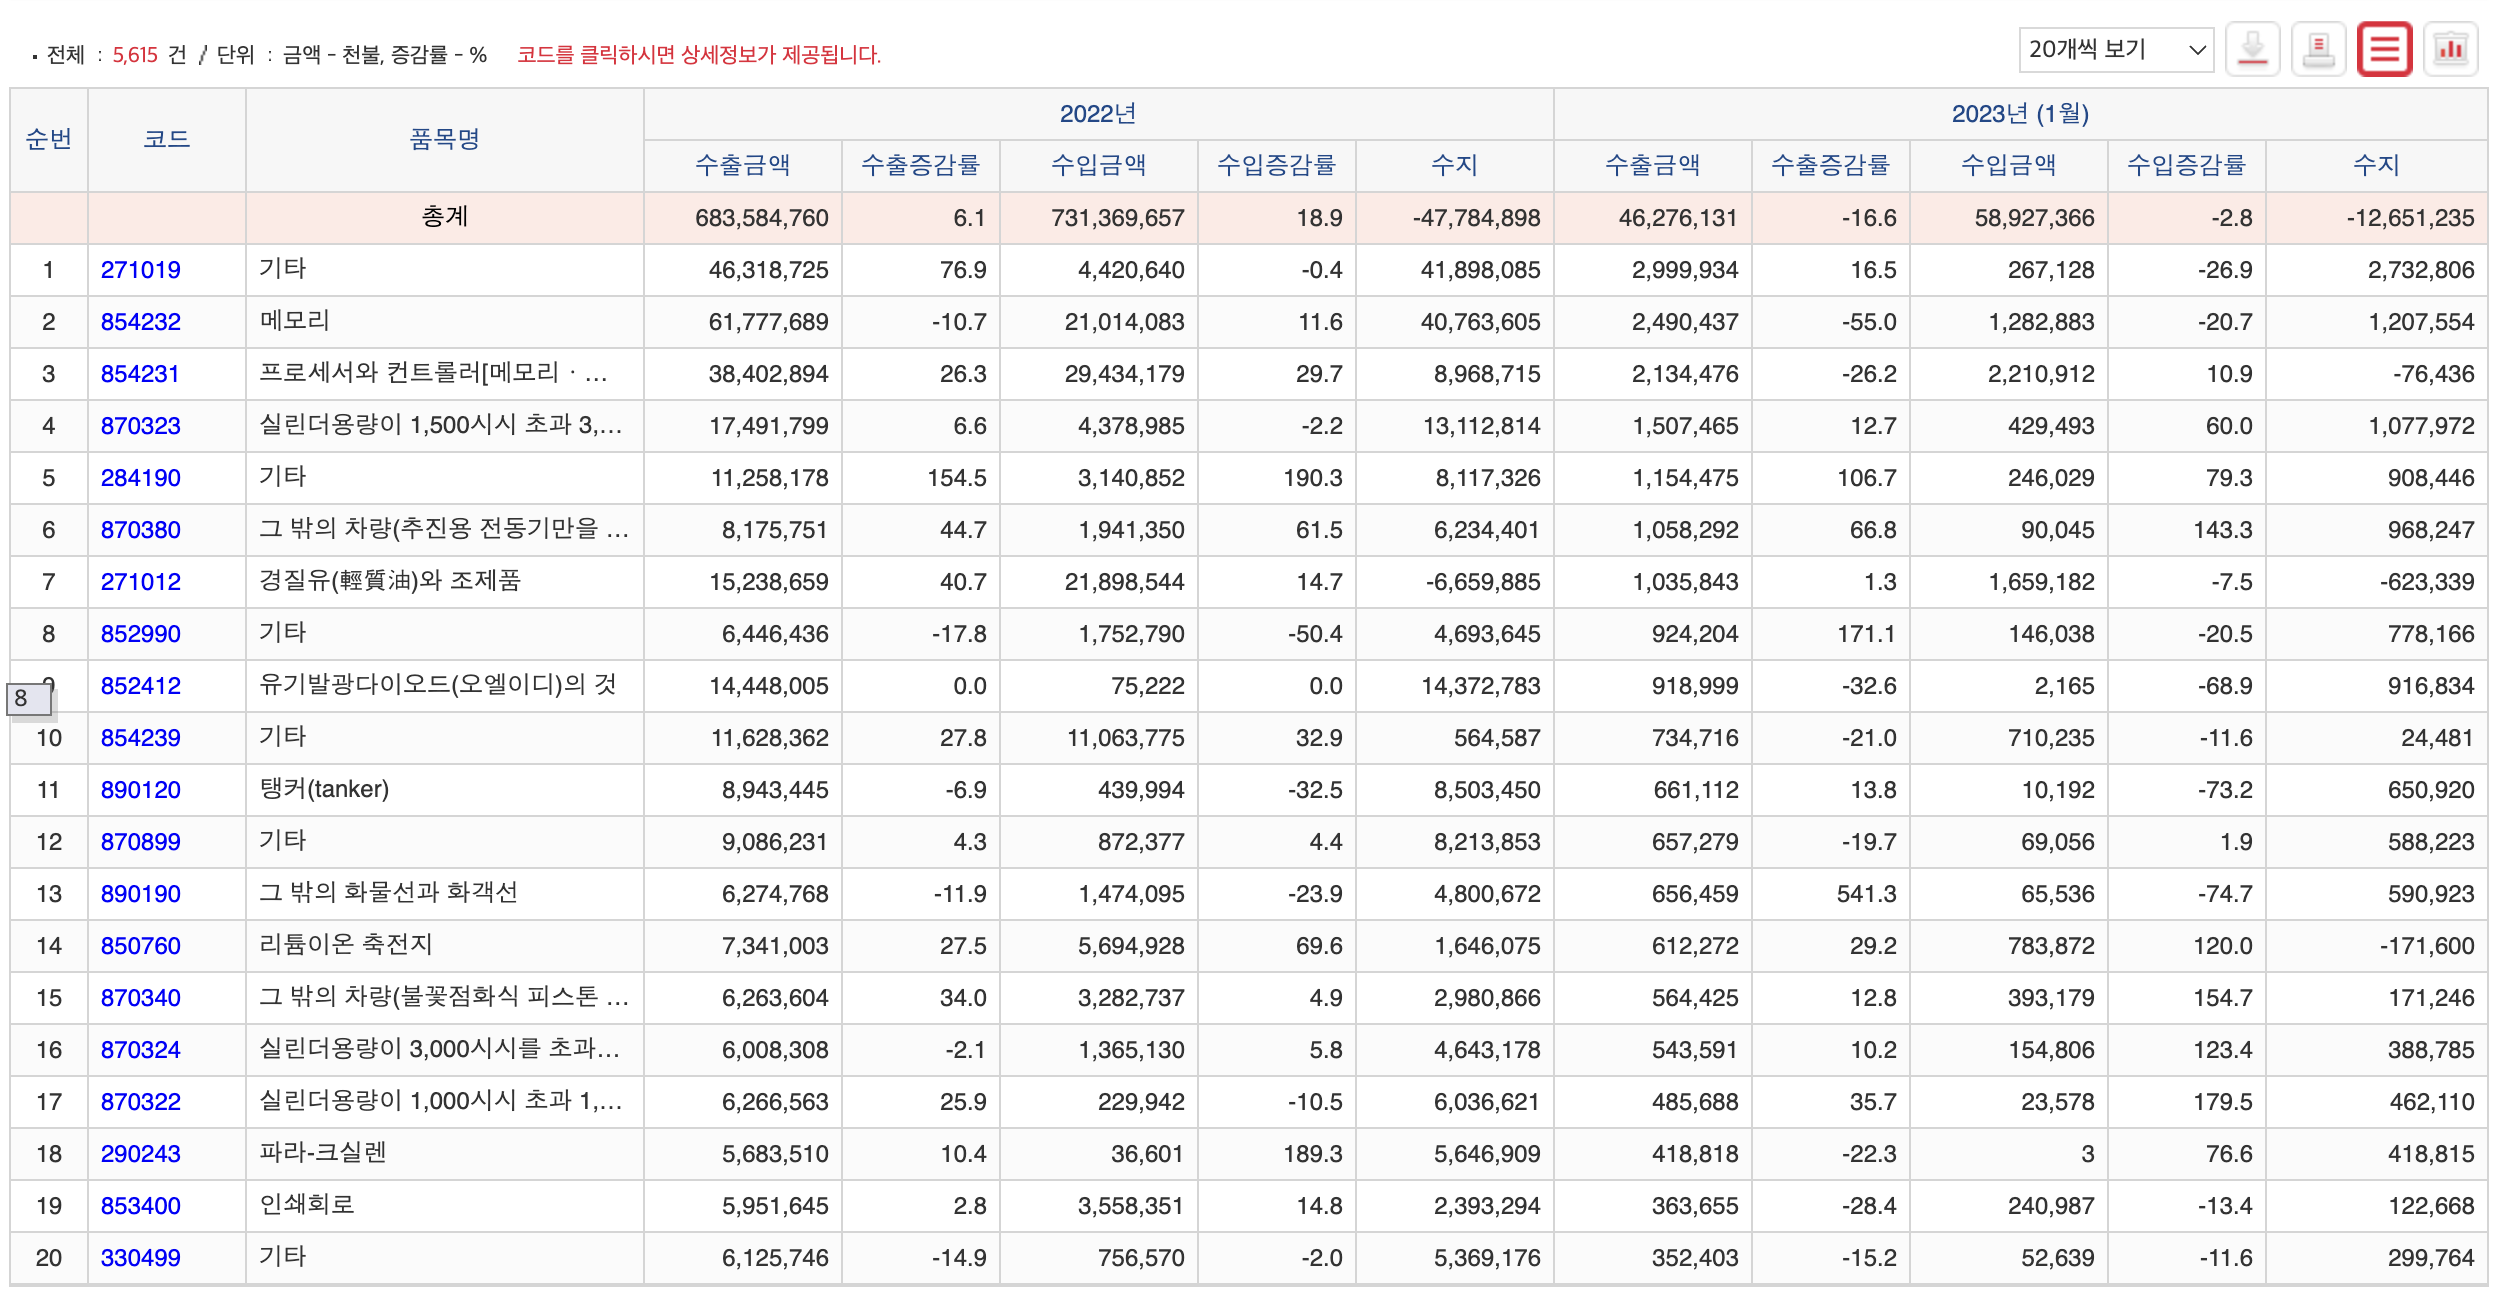Click the download icon button
The image size is (2516, 1312).
click(x=2252, y=49)
